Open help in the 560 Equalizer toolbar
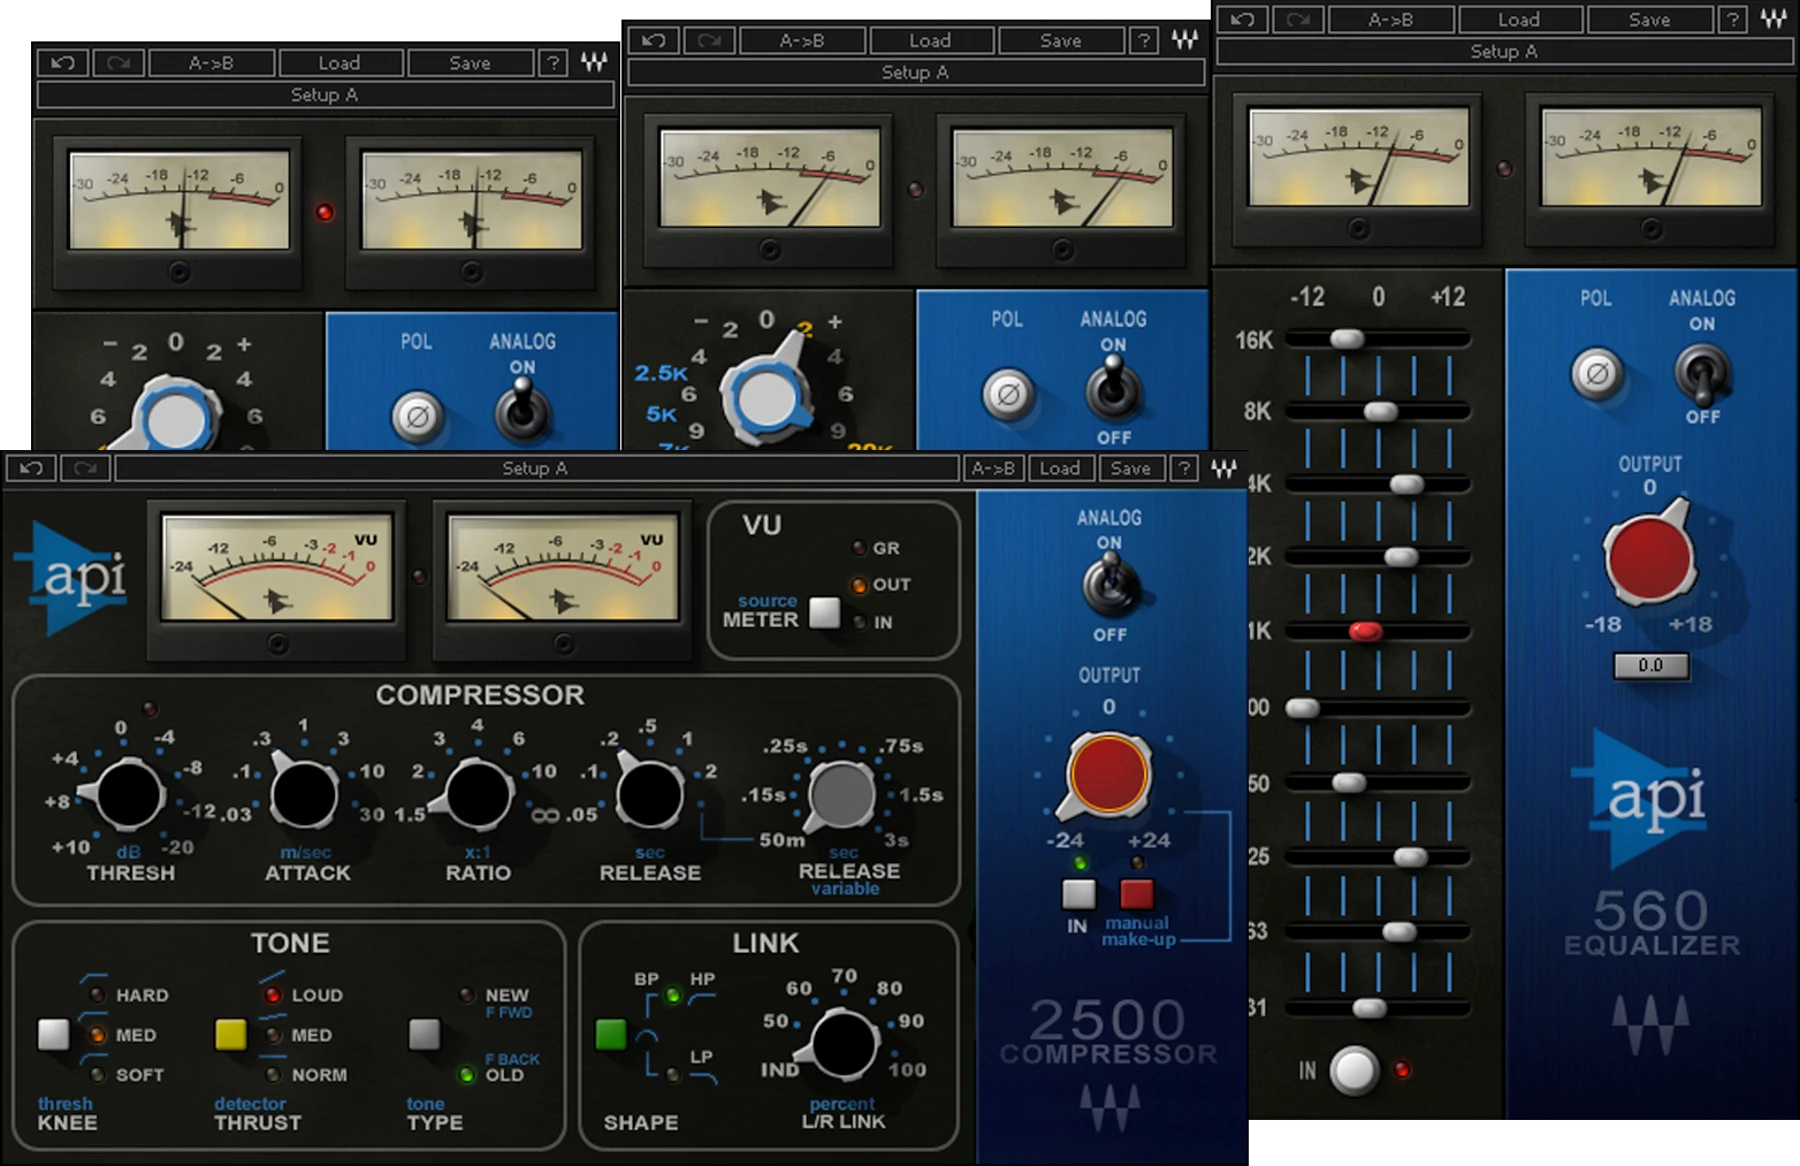 pyautogui.click(x=1733, y=19)
